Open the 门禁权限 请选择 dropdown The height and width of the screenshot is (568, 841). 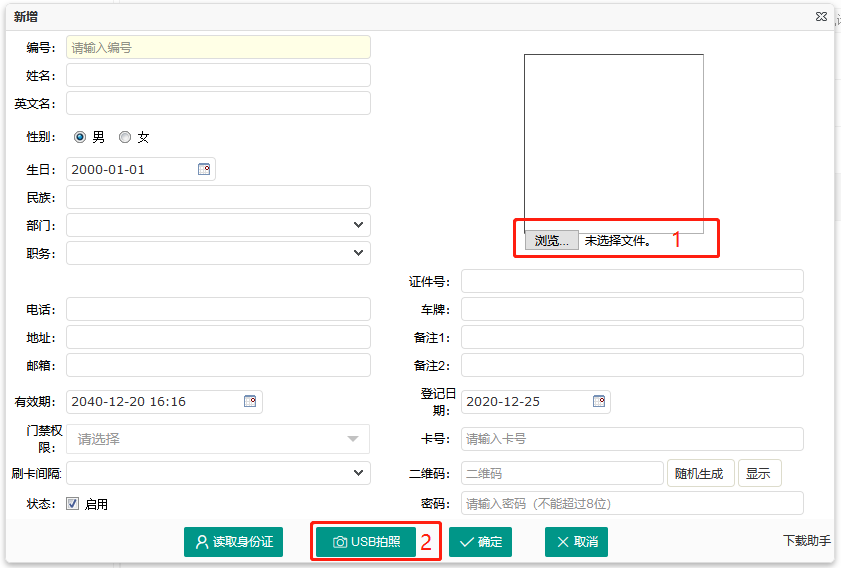(218, 439)
